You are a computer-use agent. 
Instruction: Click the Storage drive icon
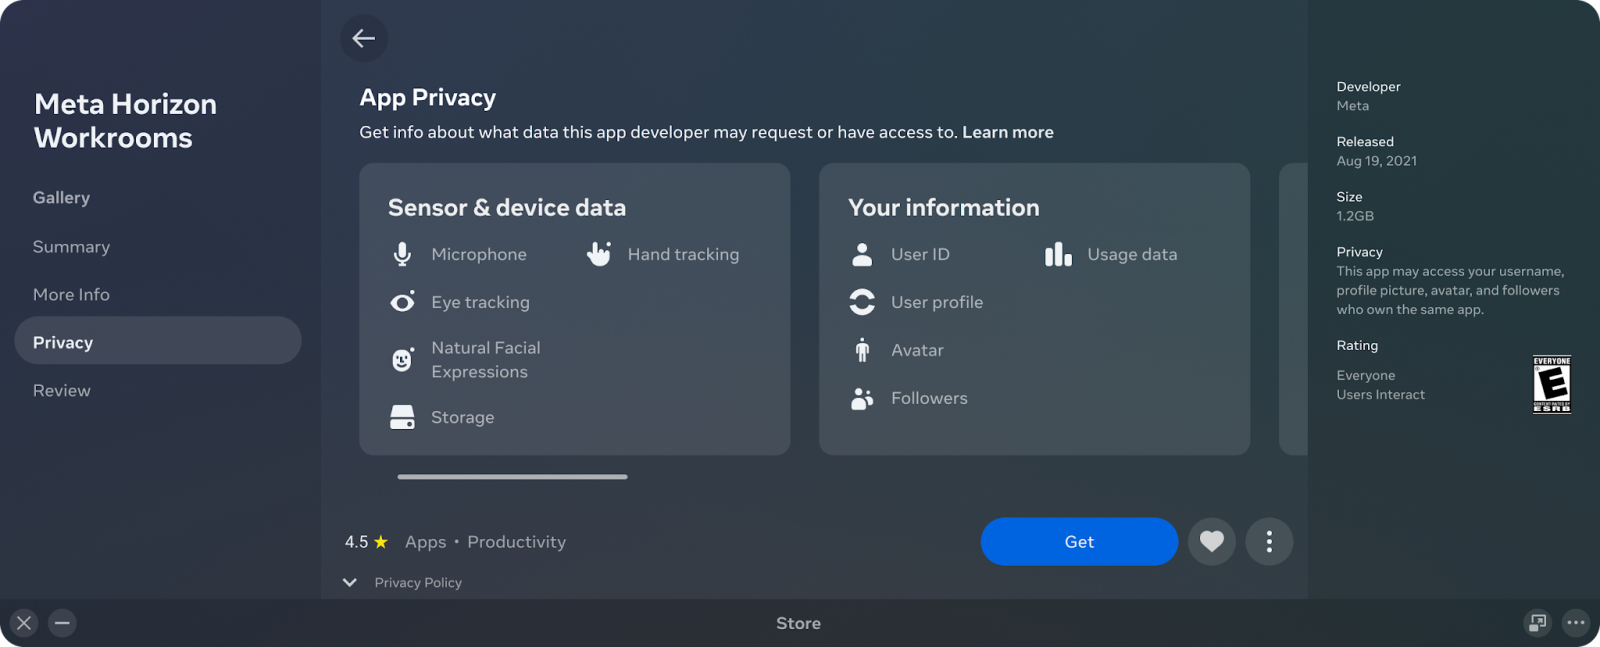point(402,417)
